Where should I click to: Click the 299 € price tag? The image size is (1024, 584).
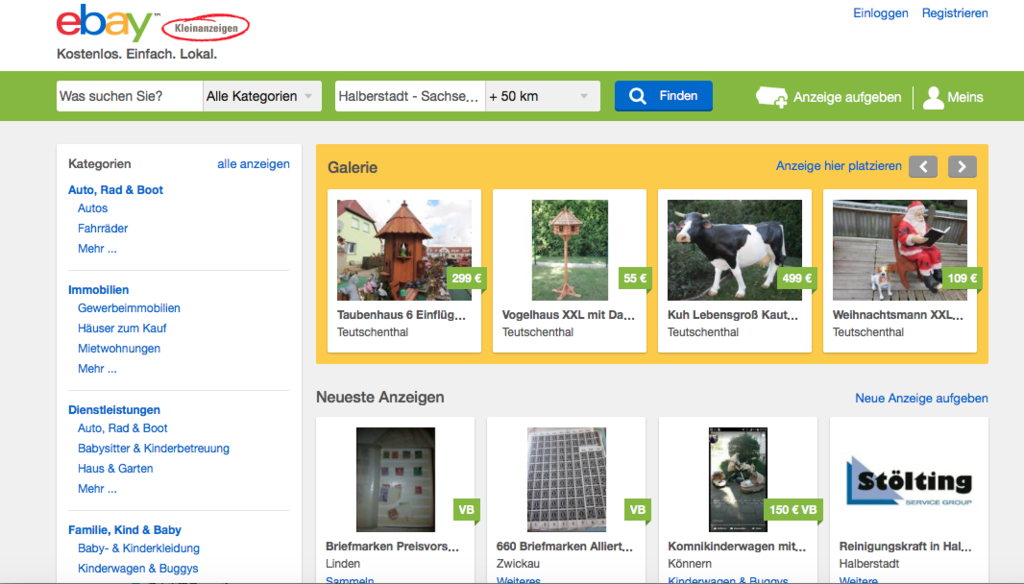point(466,279)
